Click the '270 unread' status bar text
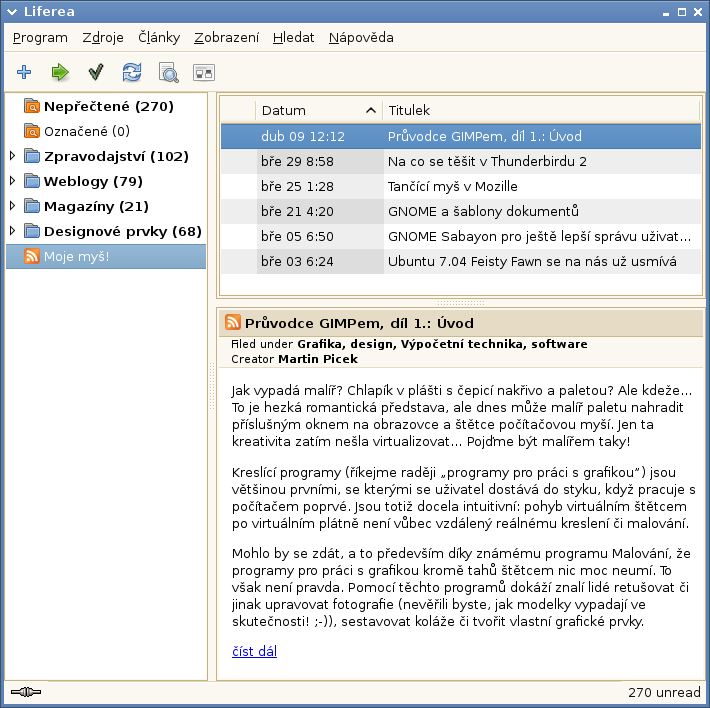710x708 pixels. (x=664, y=692)
